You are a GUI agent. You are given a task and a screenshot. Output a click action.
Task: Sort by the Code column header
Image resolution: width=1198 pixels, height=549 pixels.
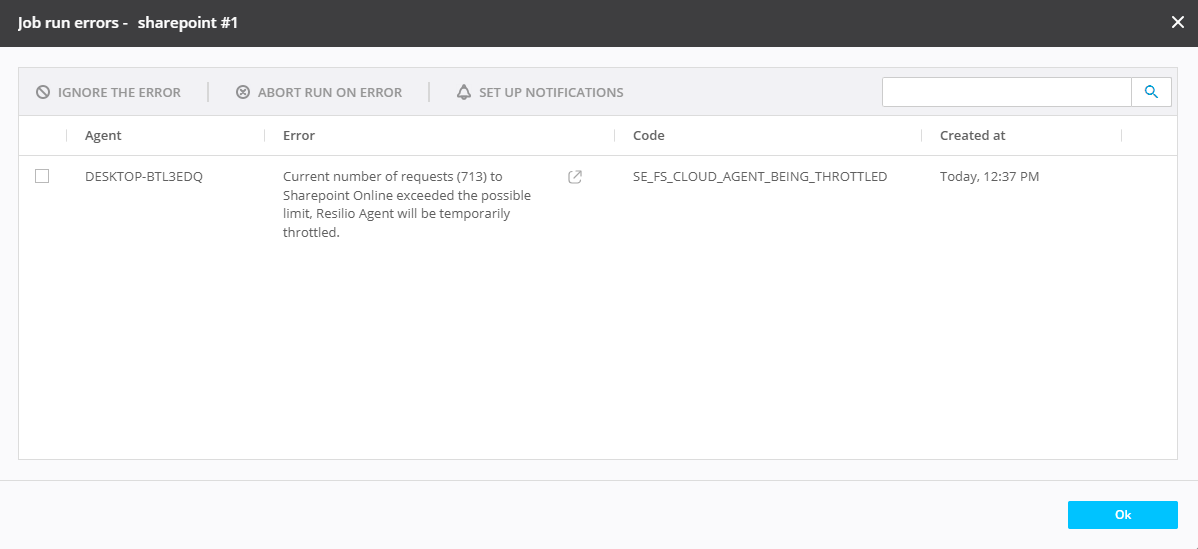[648, 135]
